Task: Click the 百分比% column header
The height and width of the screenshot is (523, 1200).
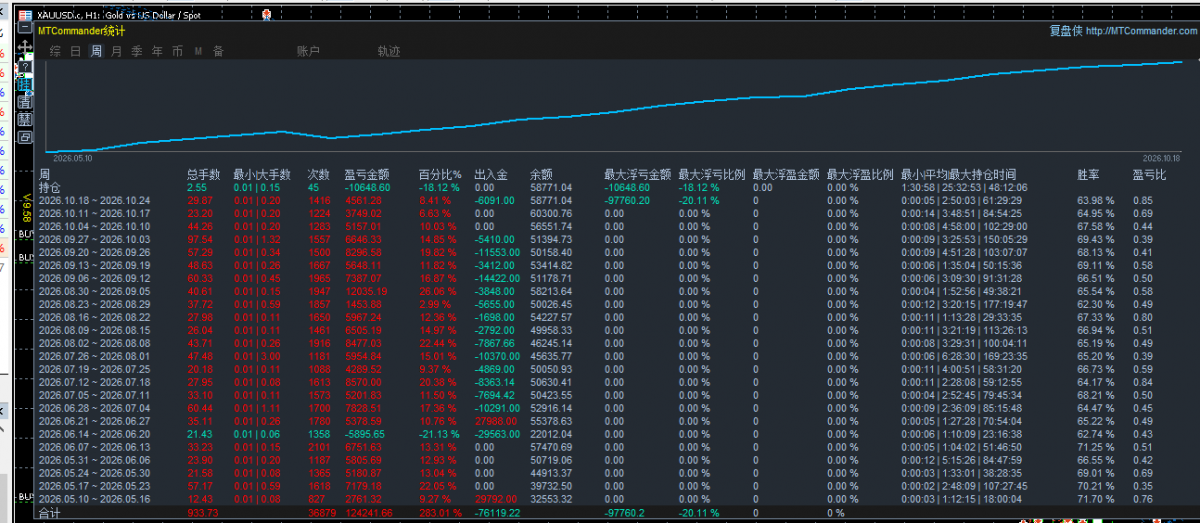Action: (440, 174)
